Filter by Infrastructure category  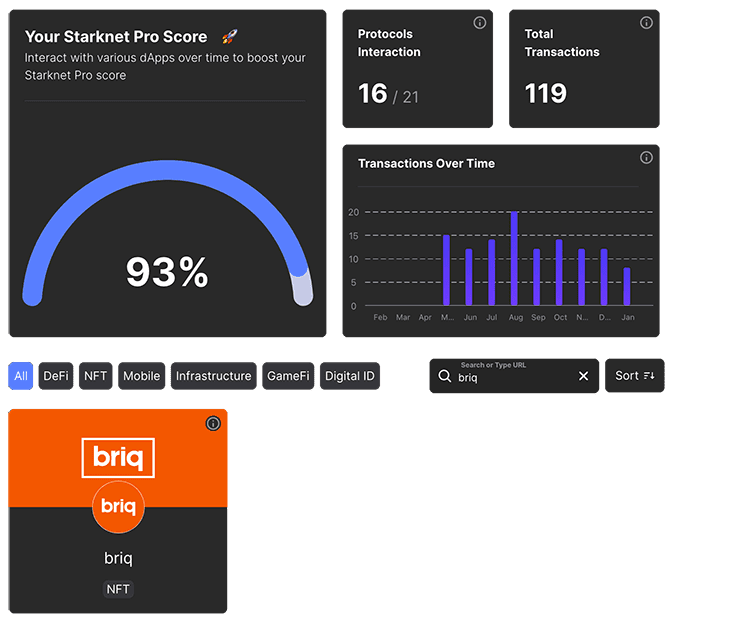coord(213,376)
